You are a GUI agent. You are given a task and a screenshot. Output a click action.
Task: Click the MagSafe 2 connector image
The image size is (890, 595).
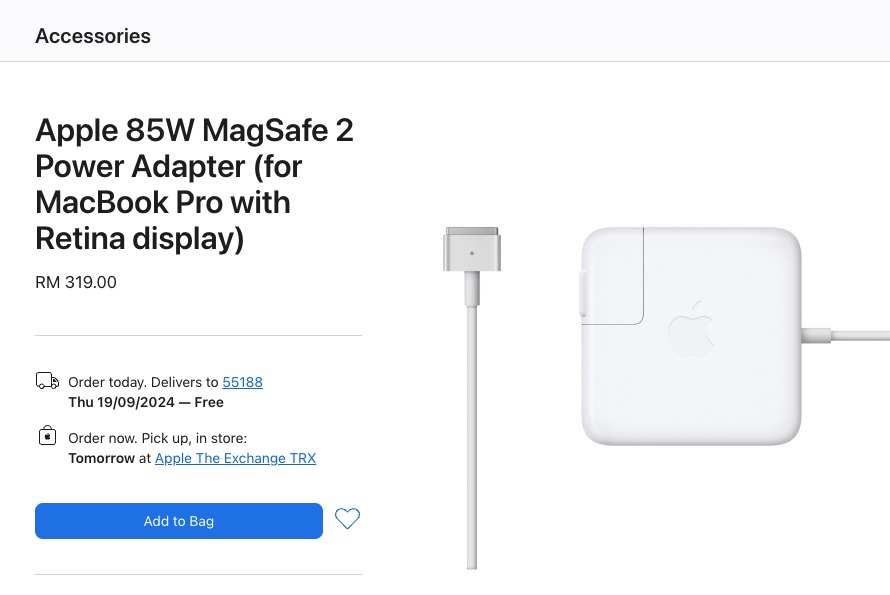(x=471, y=248)
